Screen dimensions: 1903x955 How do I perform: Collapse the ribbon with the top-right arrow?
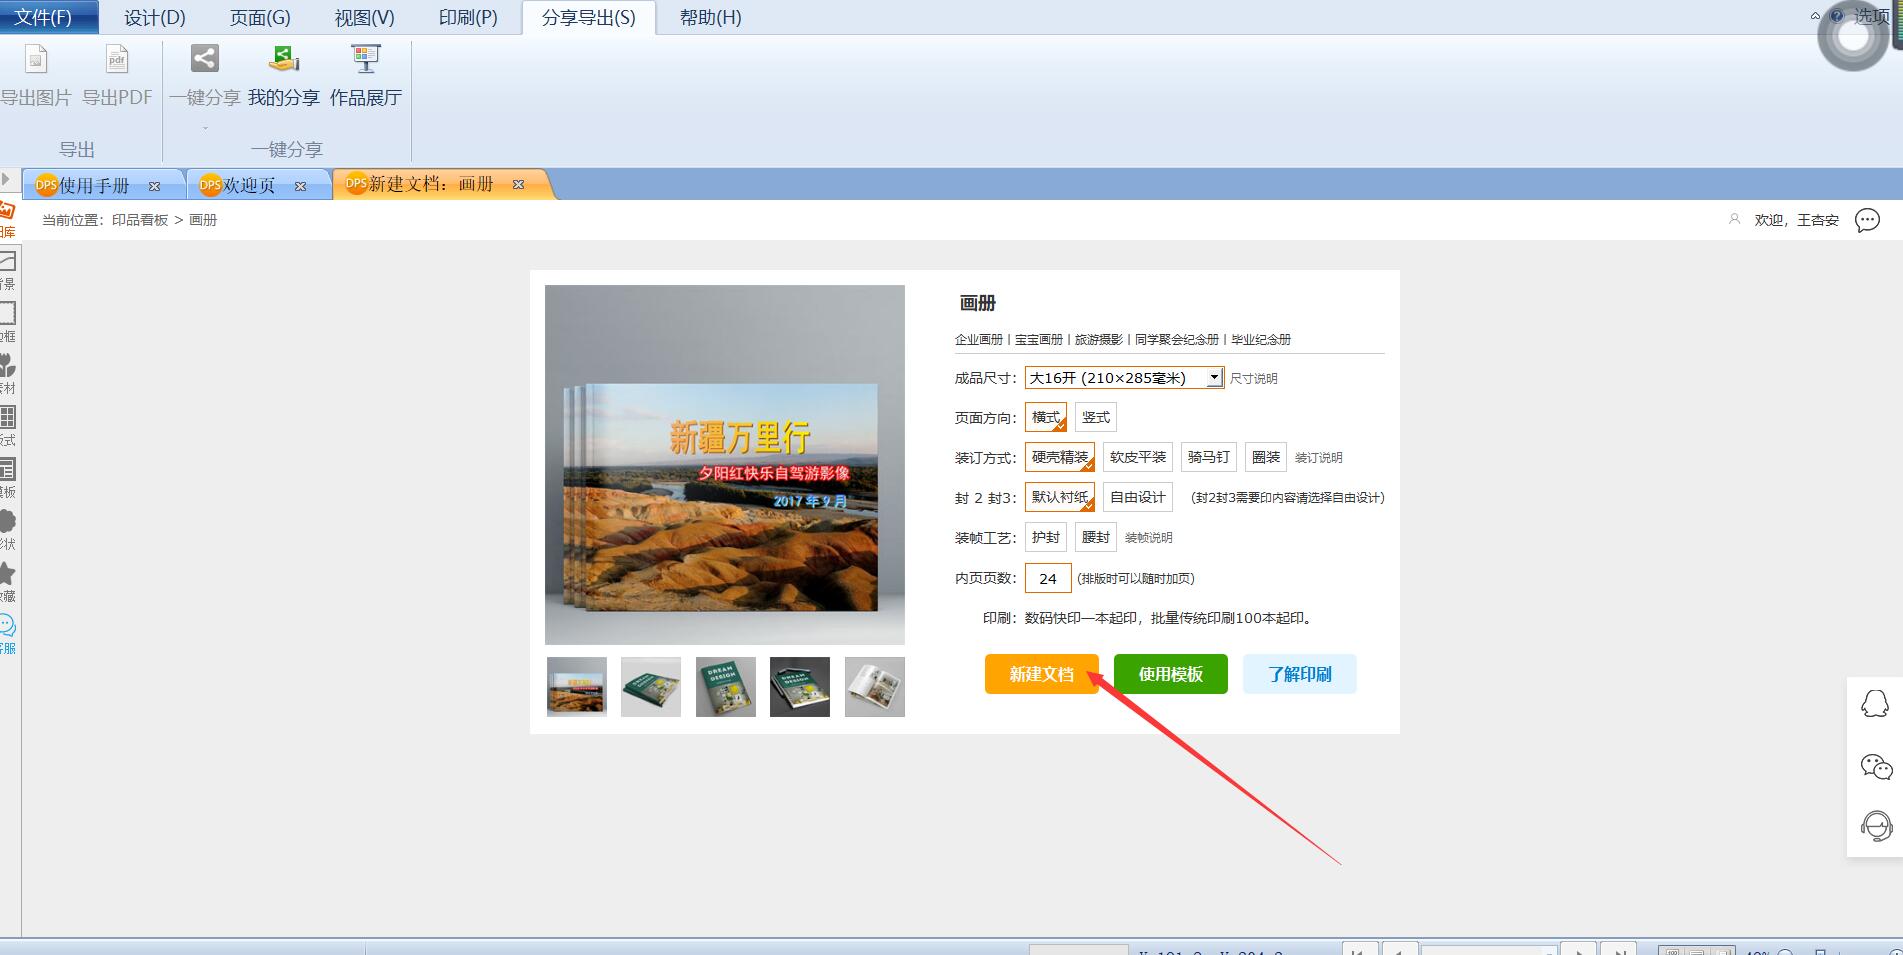(1815, 16)
